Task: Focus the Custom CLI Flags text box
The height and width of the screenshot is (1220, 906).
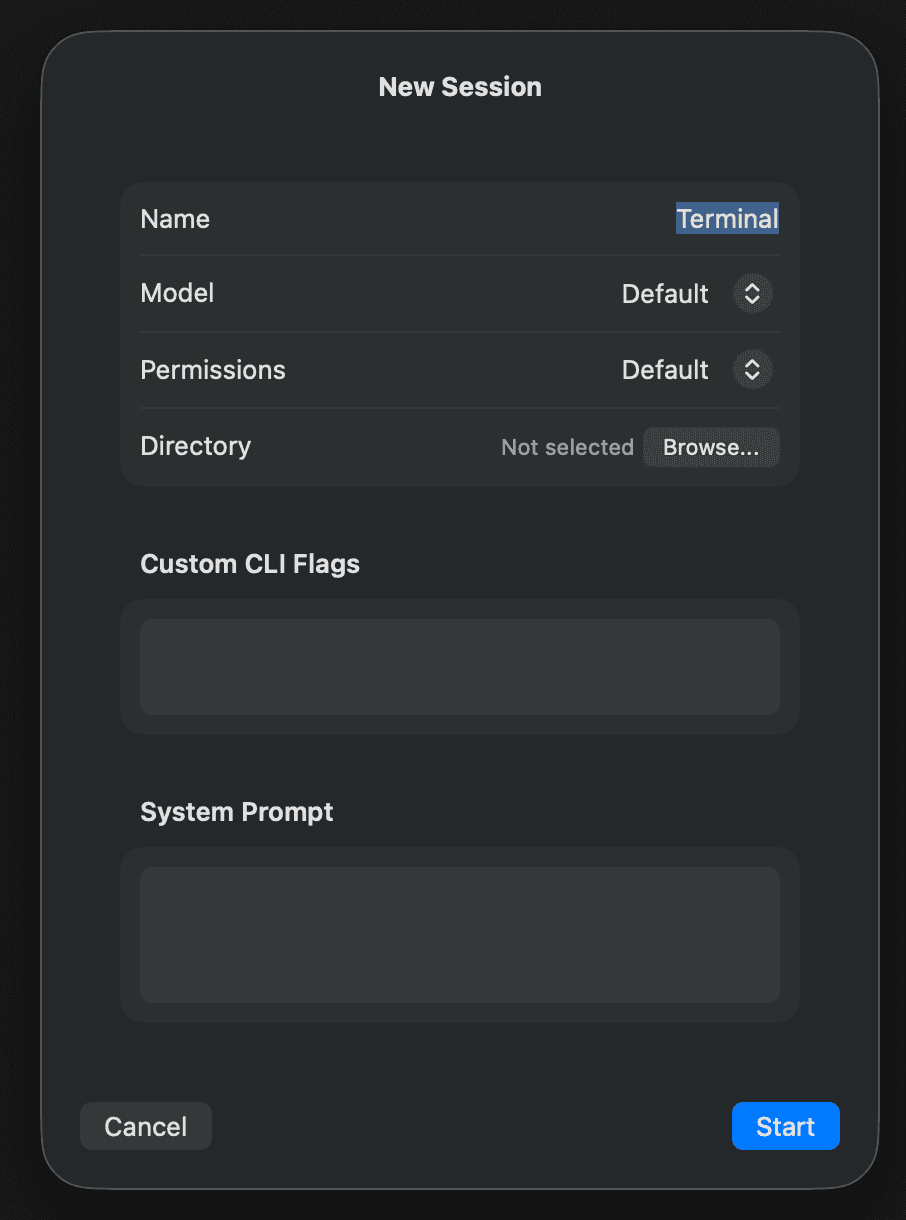Action: pyautogui.click(x=459, y=667)
